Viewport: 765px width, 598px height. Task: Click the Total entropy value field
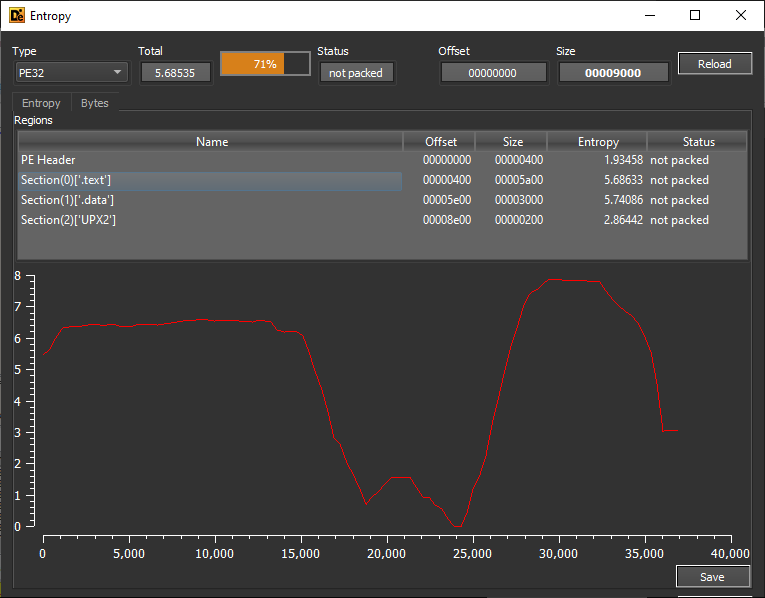pyautogui.click(x=175, y=72)
